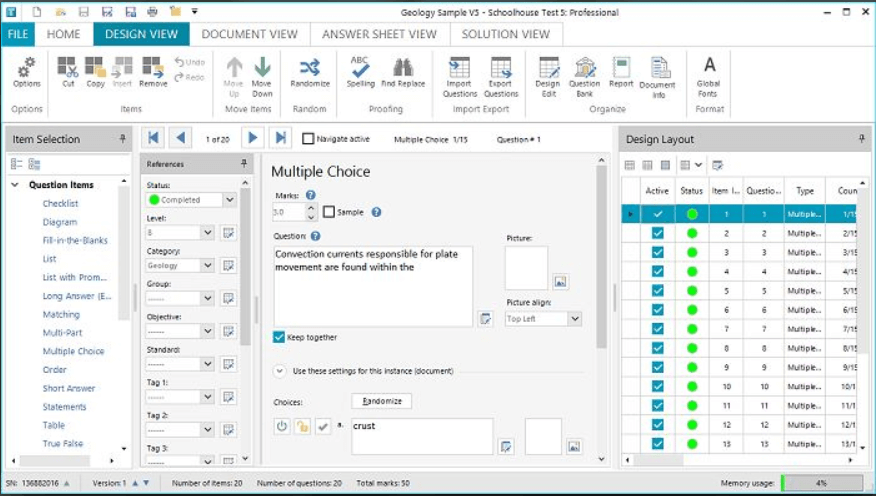
Task: Click the Question text field
Action: point(373,286)
